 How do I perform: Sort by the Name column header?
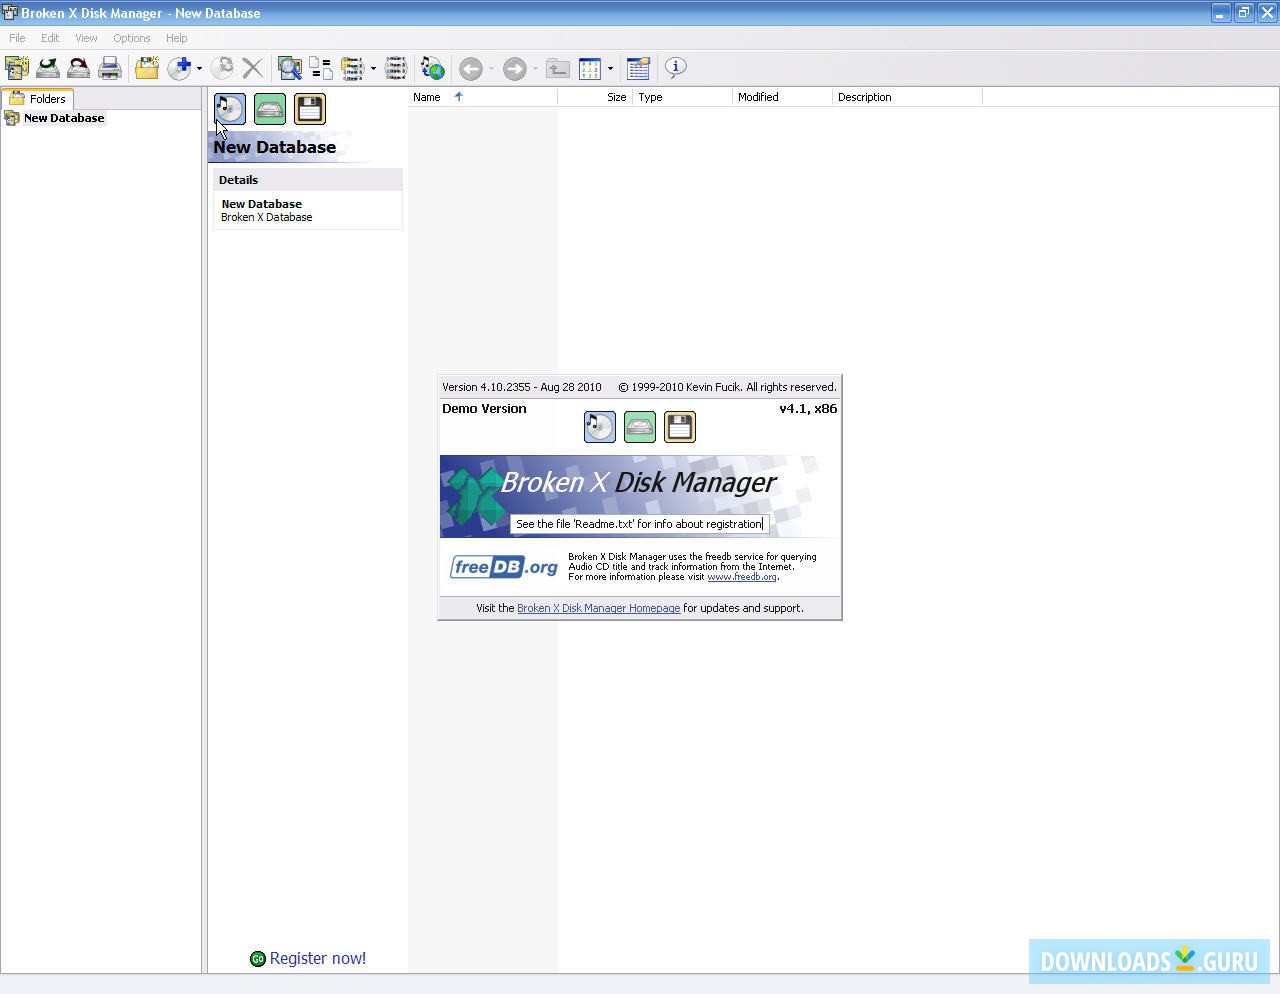click(x=427, y=97)
